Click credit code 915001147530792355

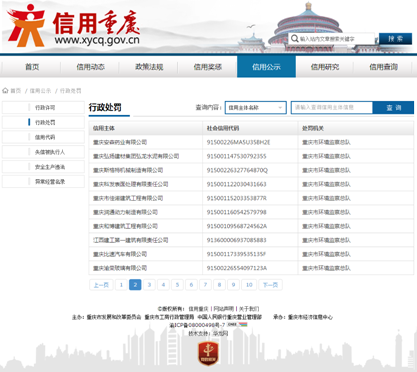point(236,156)
